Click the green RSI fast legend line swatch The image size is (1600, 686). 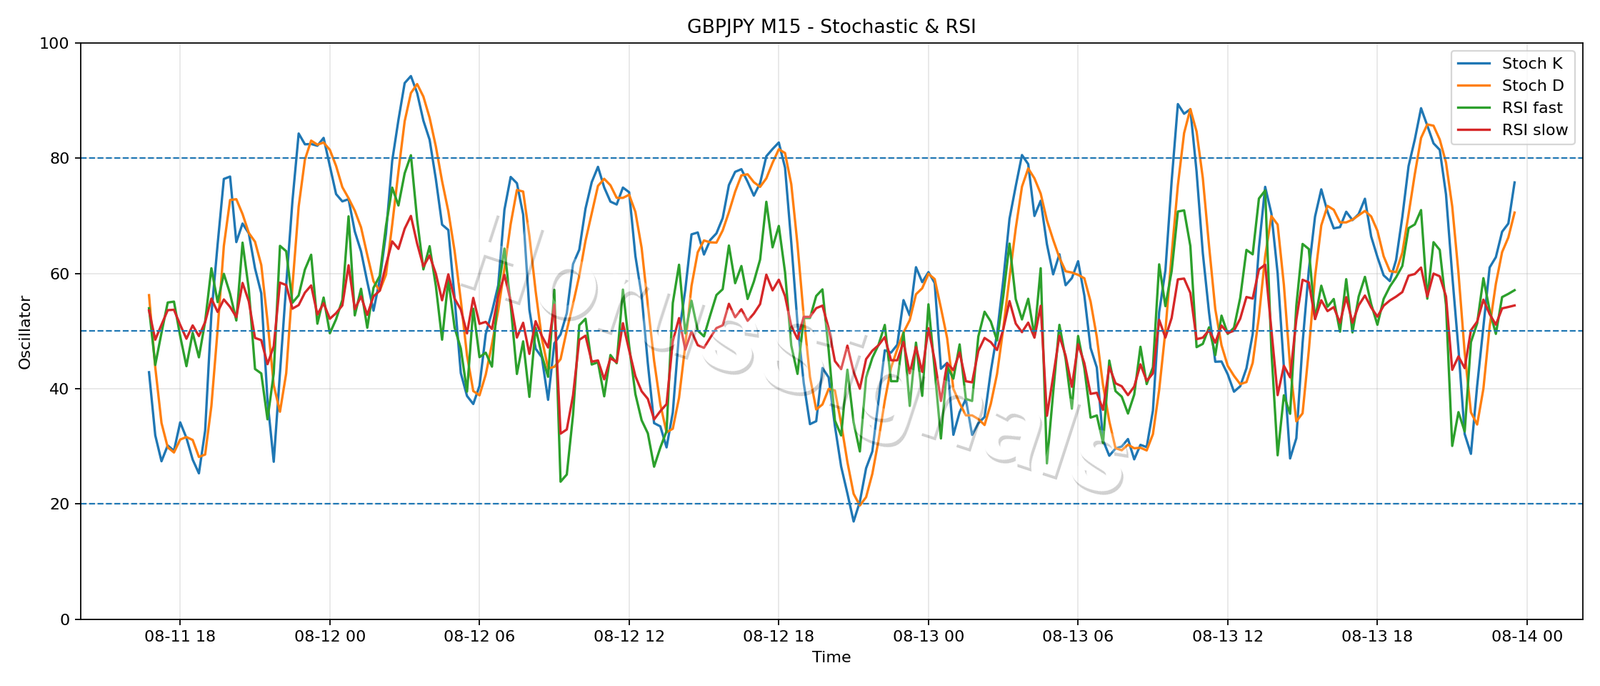(1476, 108)
